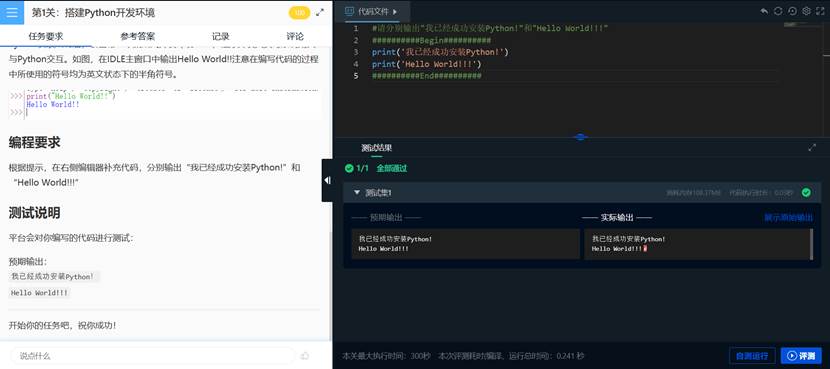Open the code history icon in editor toolbar

pos(792,11)
